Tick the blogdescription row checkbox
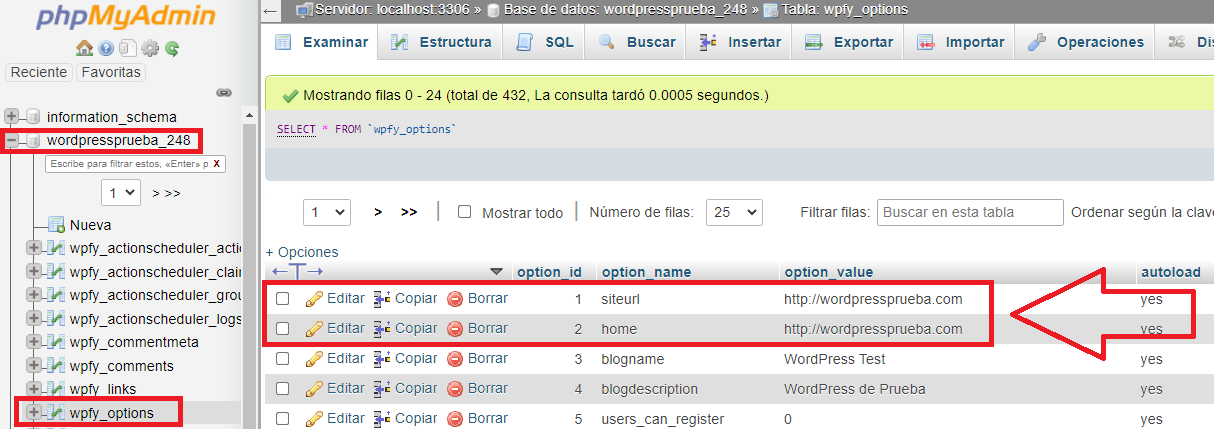This screenshot has height=429, width=1214. [x=283, y=388]
